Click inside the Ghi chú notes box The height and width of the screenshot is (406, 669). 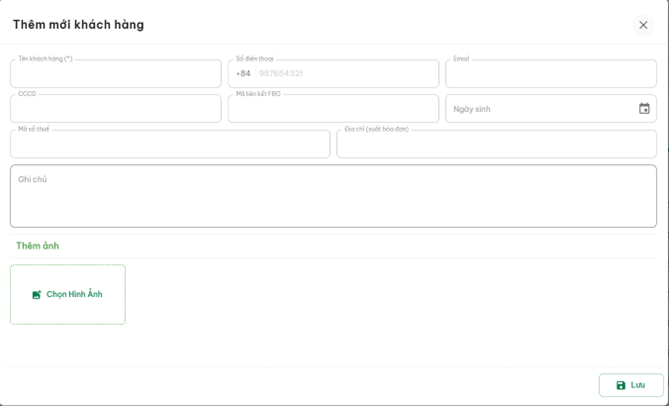[x=333, y=200]
